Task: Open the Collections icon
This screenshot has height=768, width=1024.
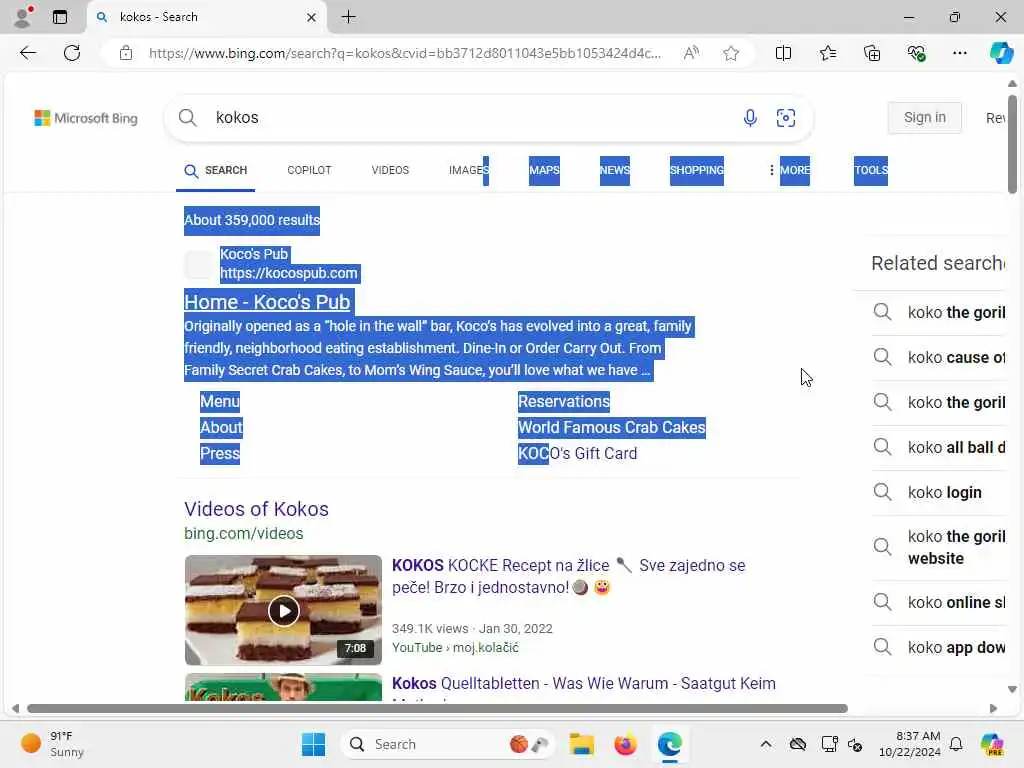Action: point(872,53)
